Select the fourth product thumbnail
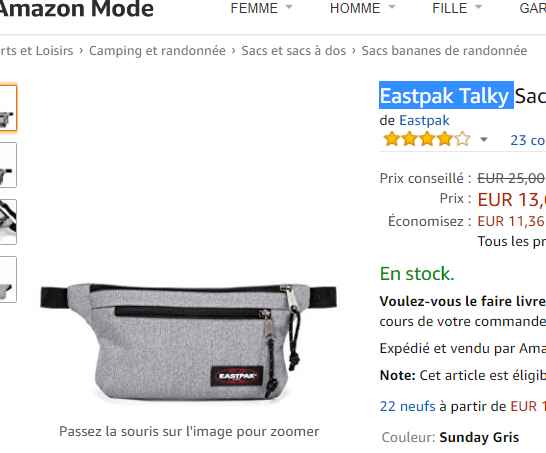The image size is (546, 453). pyautogui.click(x=8, y=279)
